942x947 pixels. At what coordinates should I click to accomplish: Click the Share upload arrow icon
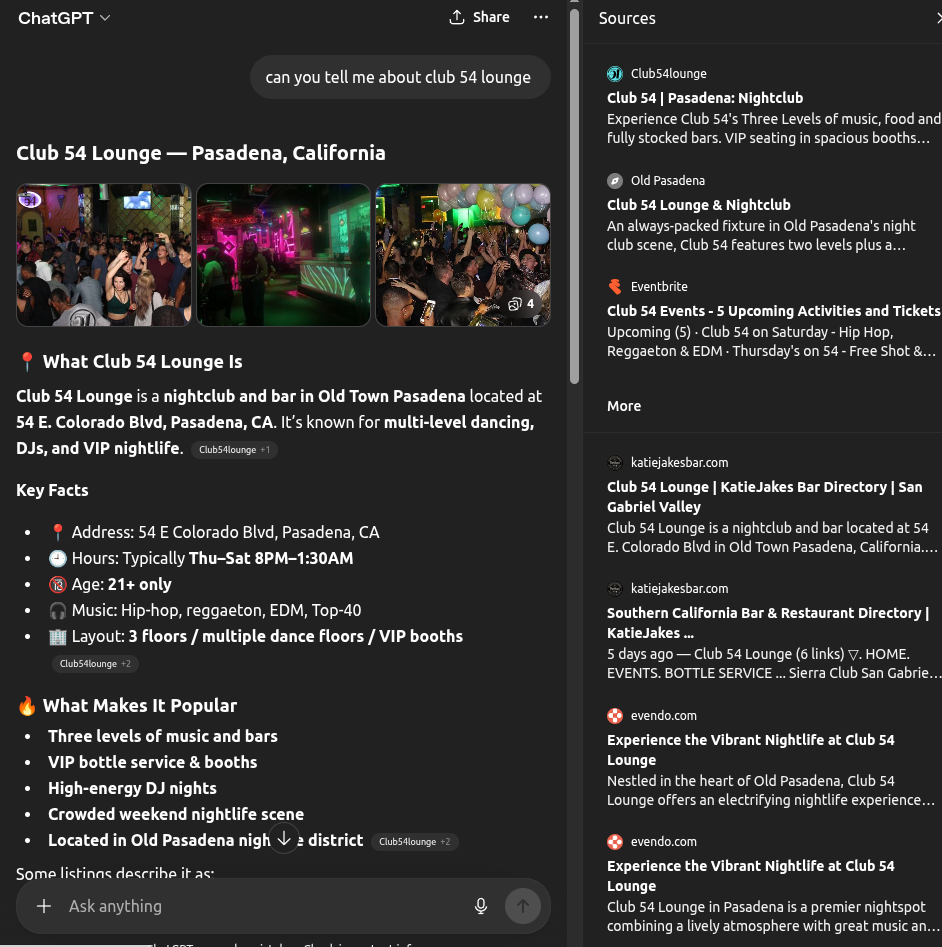point(457,18)
